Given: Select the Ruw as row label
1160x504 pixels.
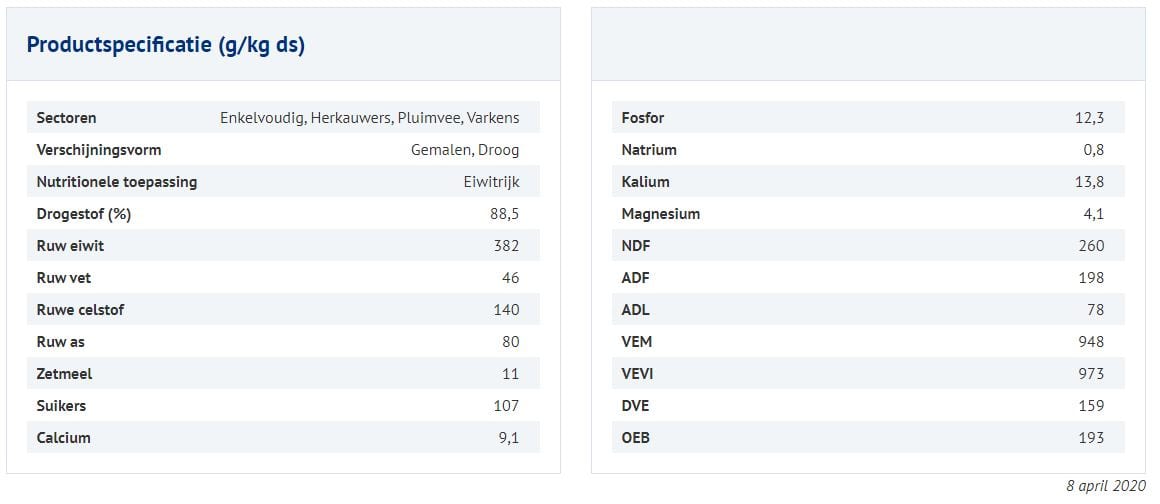Looking at the screenshot, I should (61, 342).
